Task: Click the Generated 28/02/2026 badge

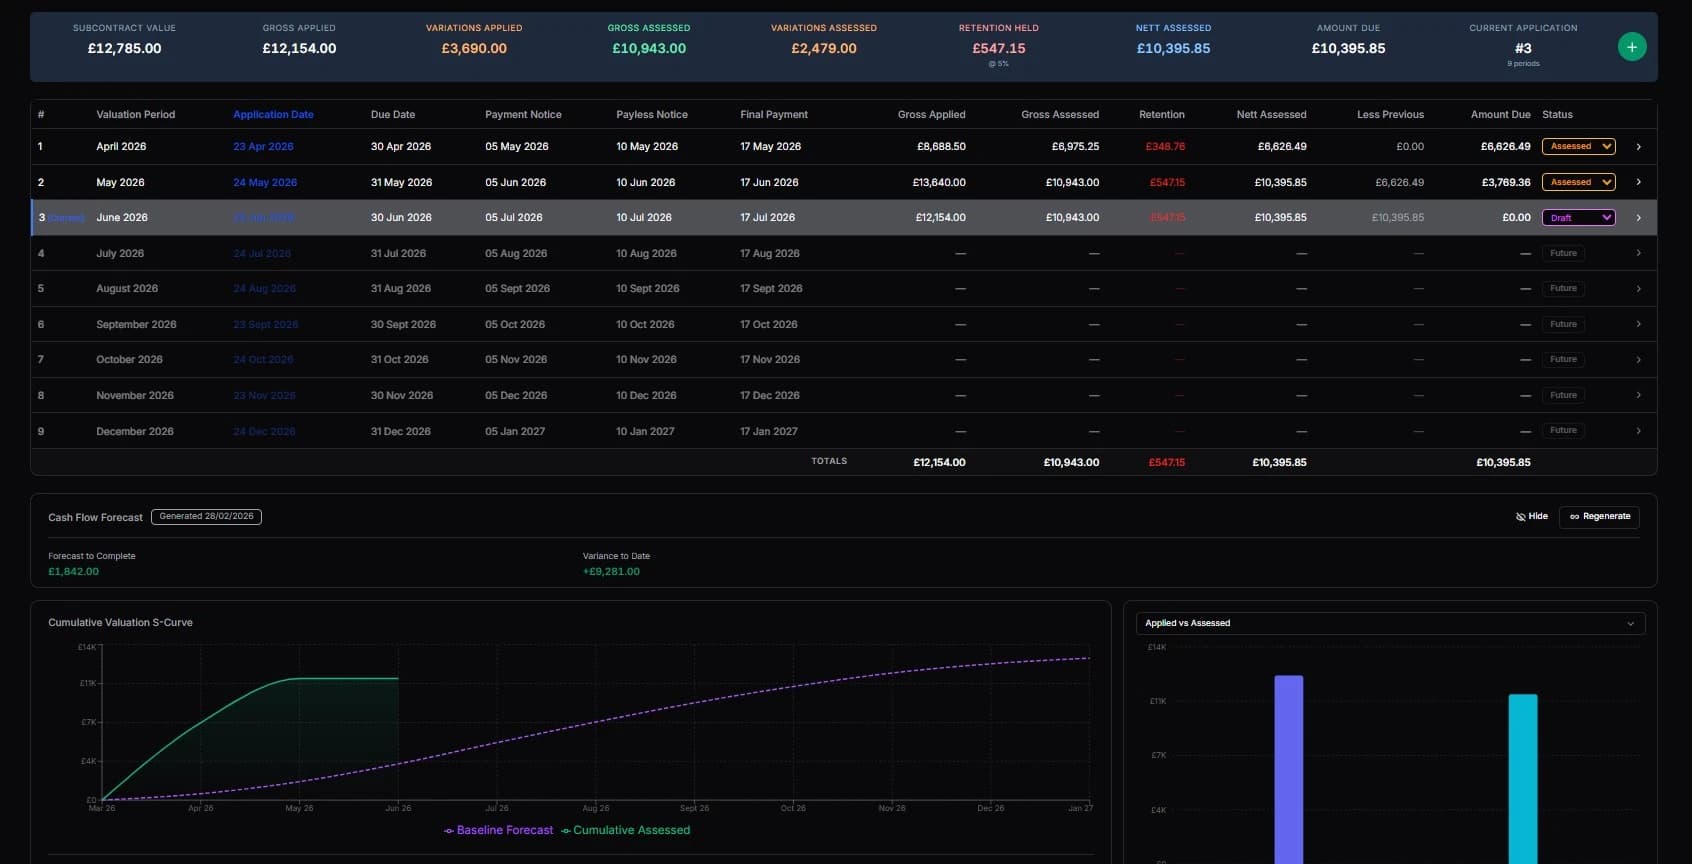Action: [206, 517]
